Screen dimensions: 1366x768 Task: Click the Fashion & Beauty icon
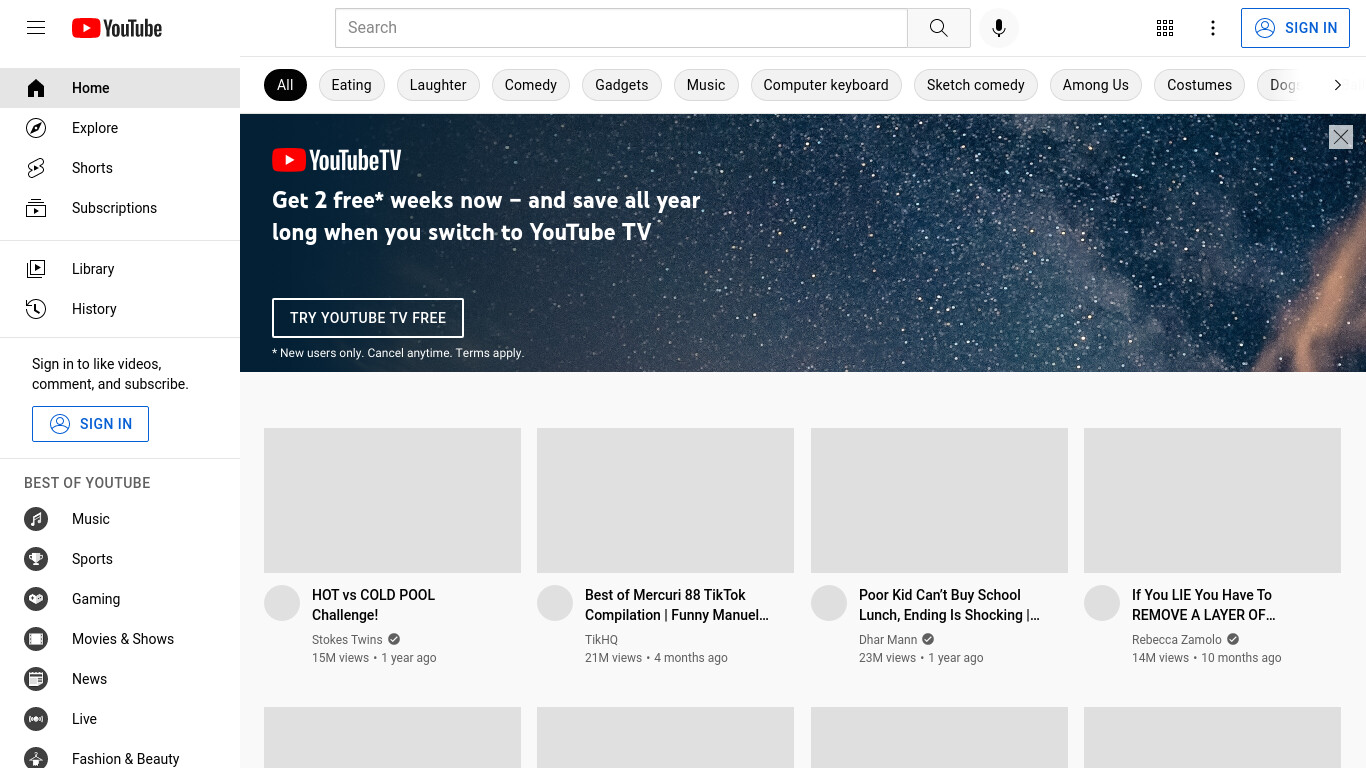click(x=36, y=759)
